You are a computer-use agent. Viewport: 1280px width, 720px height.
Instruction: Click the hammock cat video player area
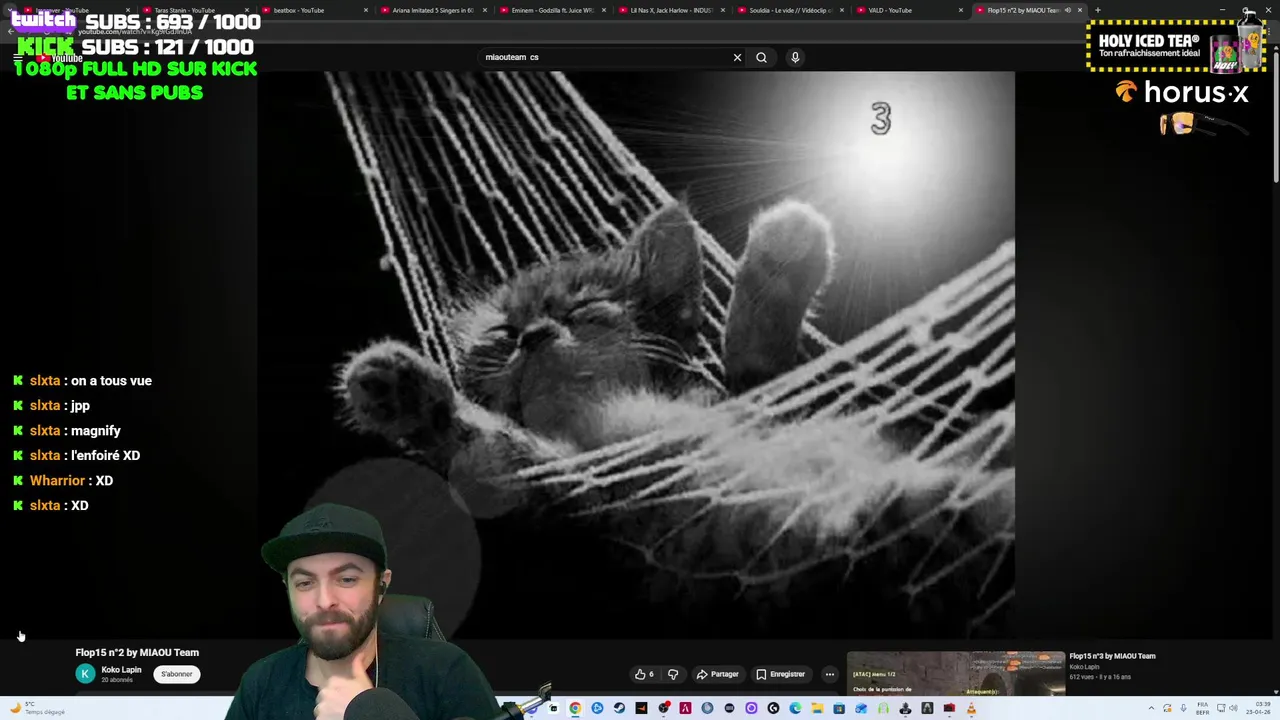pyautogui.click(x=636, y=355)
